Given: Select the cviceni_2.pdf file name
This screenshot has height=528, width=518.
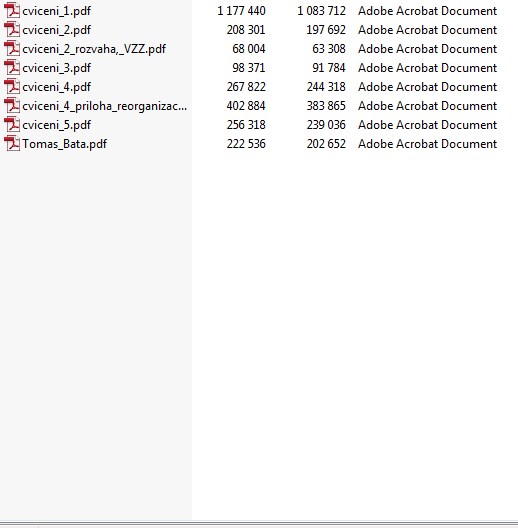Looking at the screenshot, I should 57,30.
